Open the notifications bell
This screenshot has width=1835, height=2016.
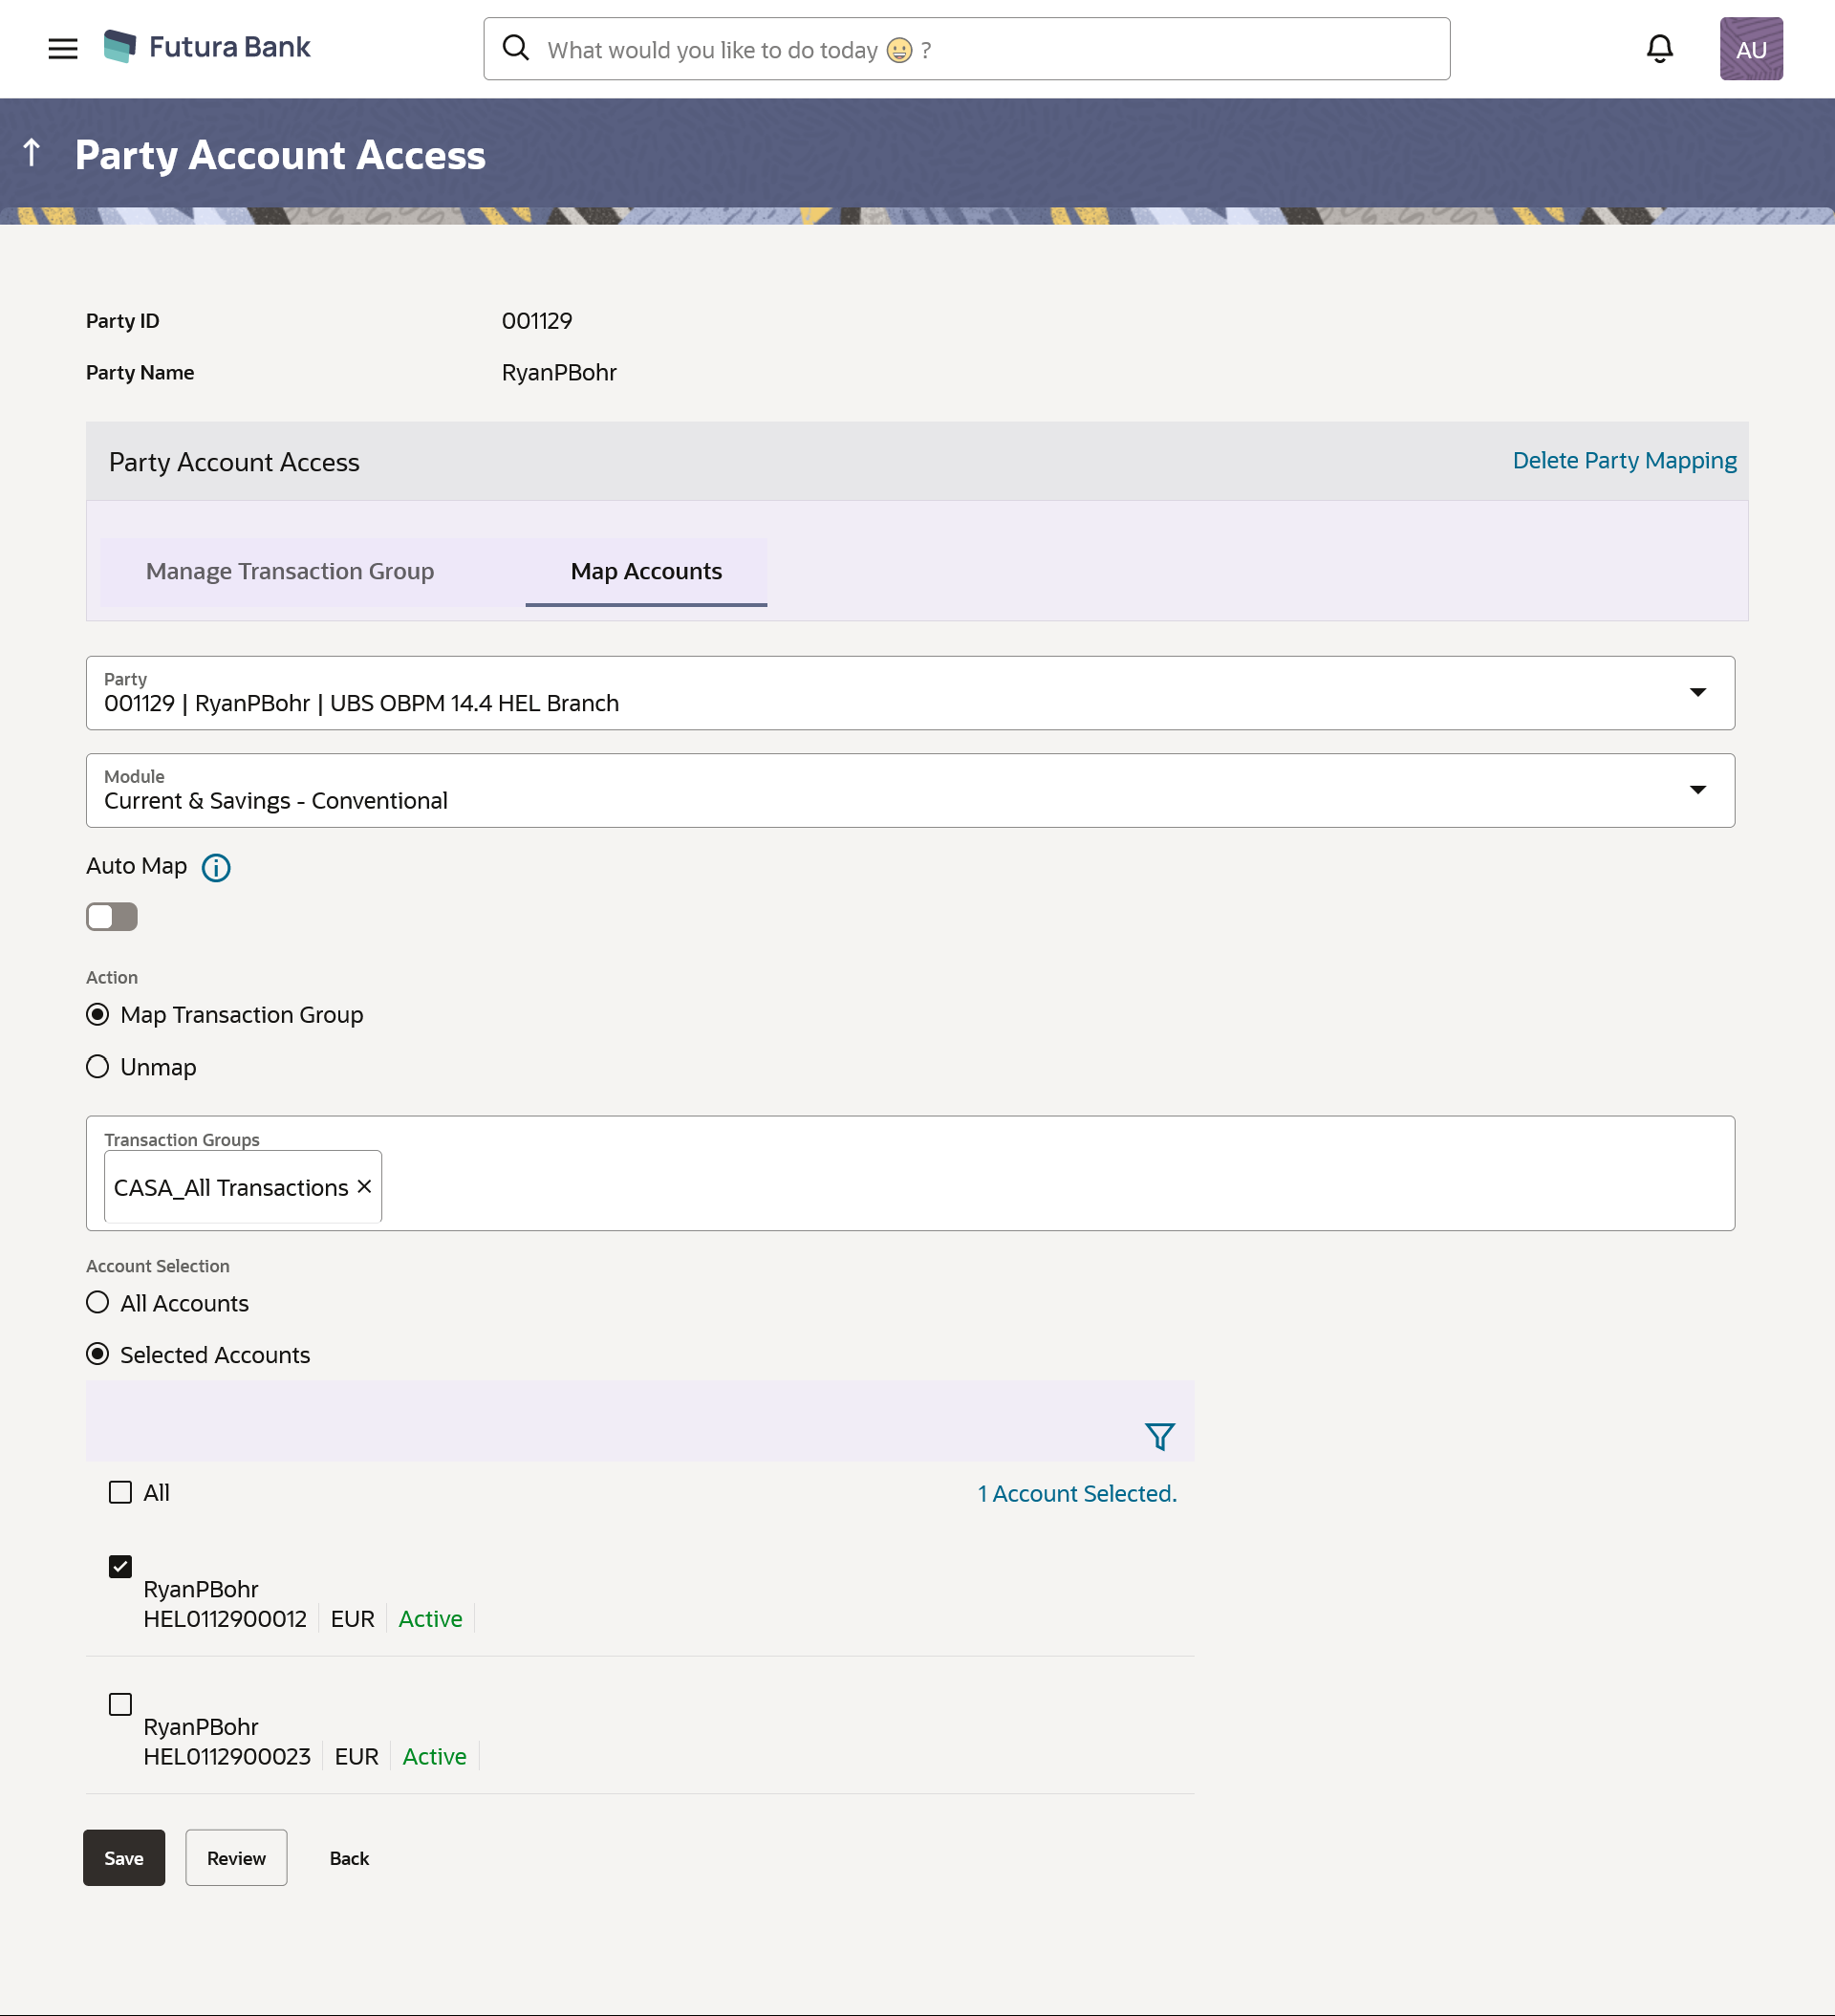[x=1659, y=49]
